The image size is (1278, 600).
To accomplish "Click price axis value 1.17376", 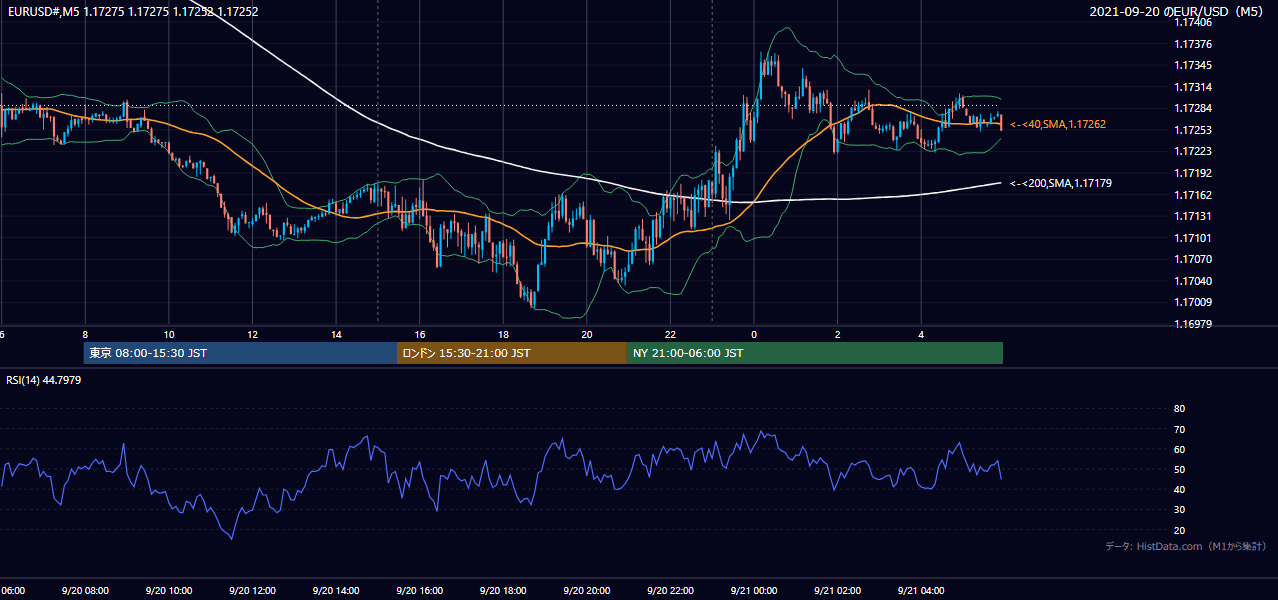I will 1193,44.
